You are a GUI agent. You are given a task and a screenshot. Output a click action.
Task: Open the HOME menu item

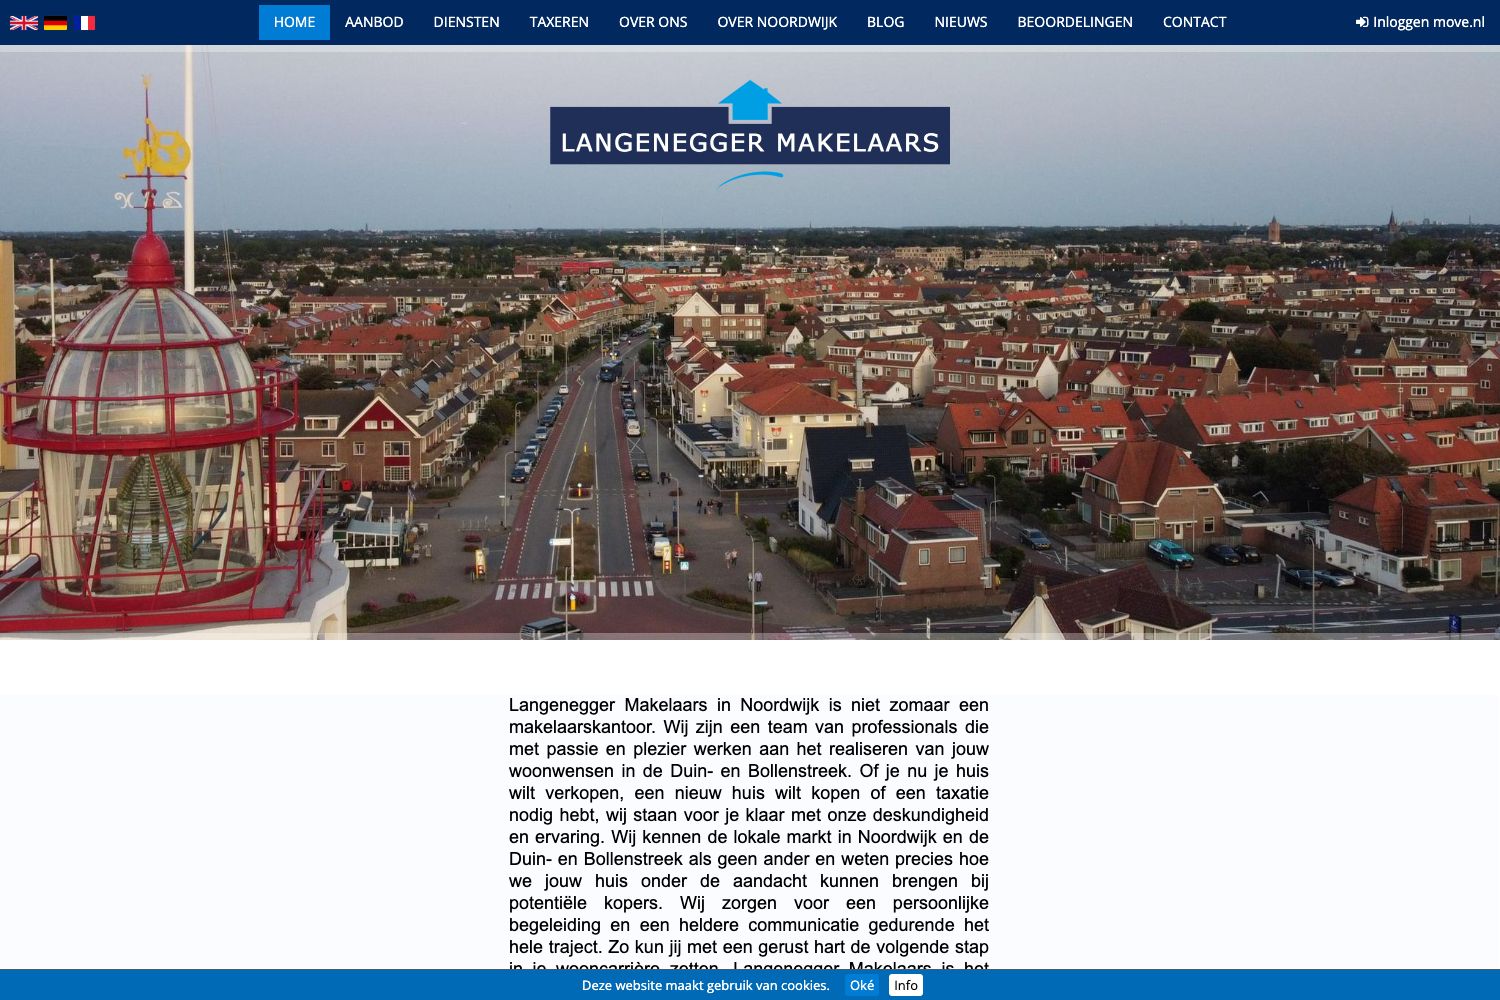click(x=294, y=22)
